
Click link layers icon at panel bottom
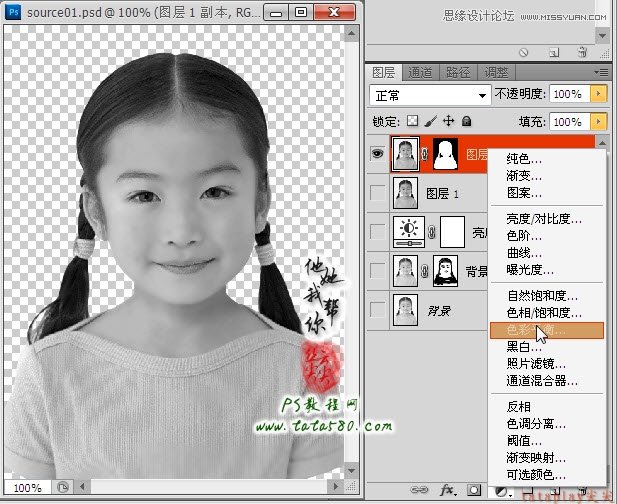(419, 490)
